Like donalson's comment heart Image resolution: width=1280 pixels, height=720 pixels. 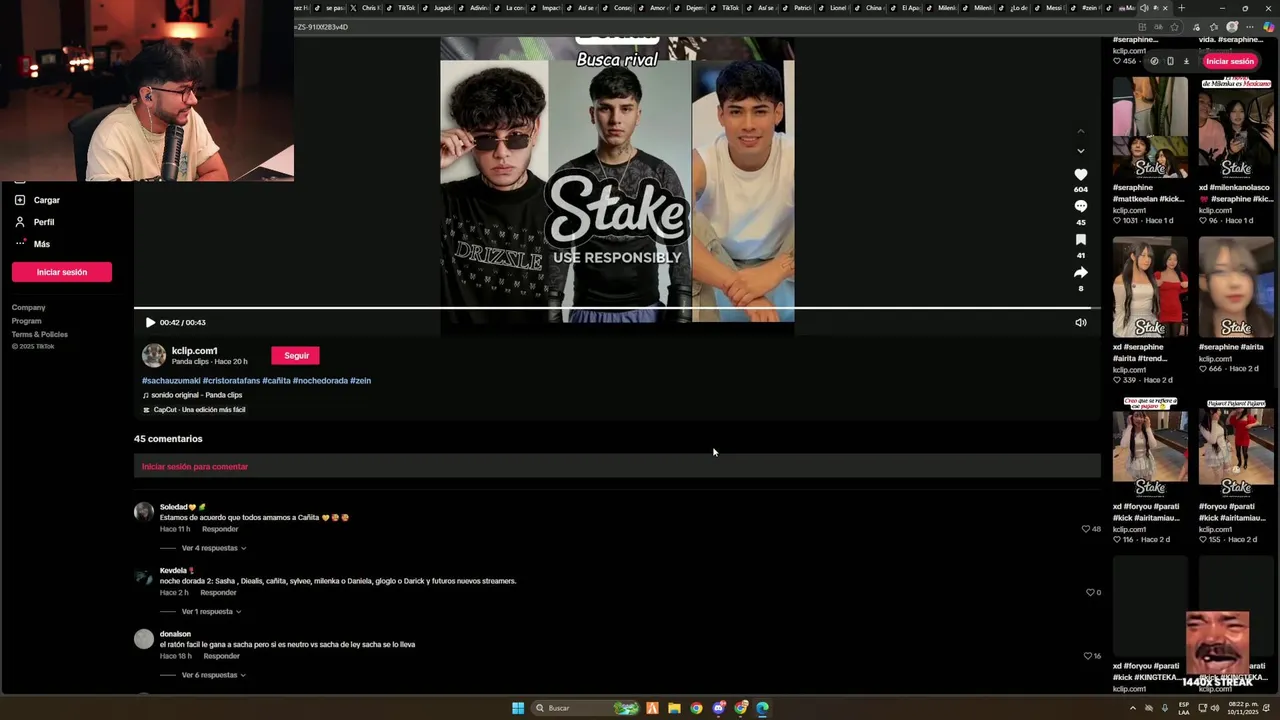[1088, 656]
